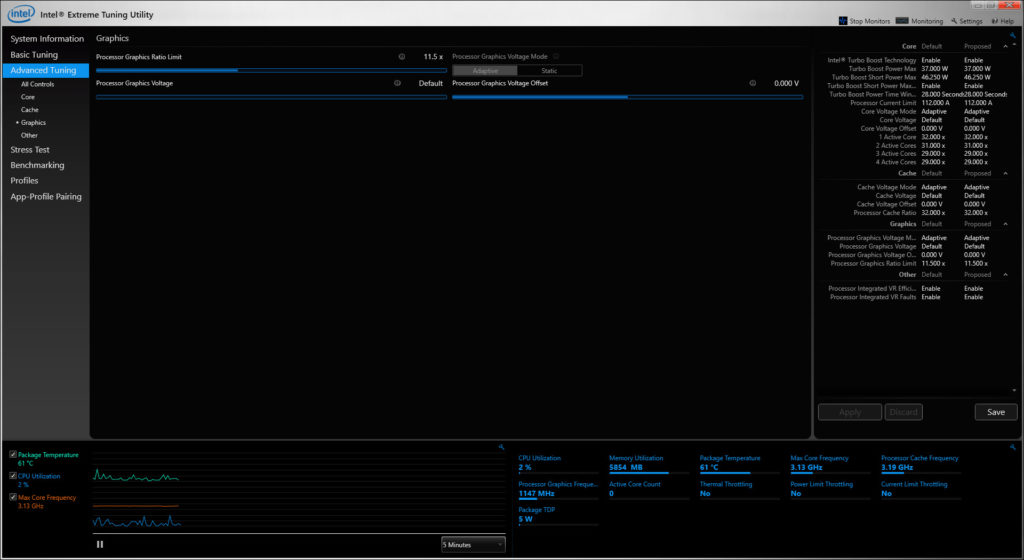The width and height of the screenshot is (1024, 560).
Task: Click info icon for Processor Graphics Voltage
Action: [x=397, y=83]
